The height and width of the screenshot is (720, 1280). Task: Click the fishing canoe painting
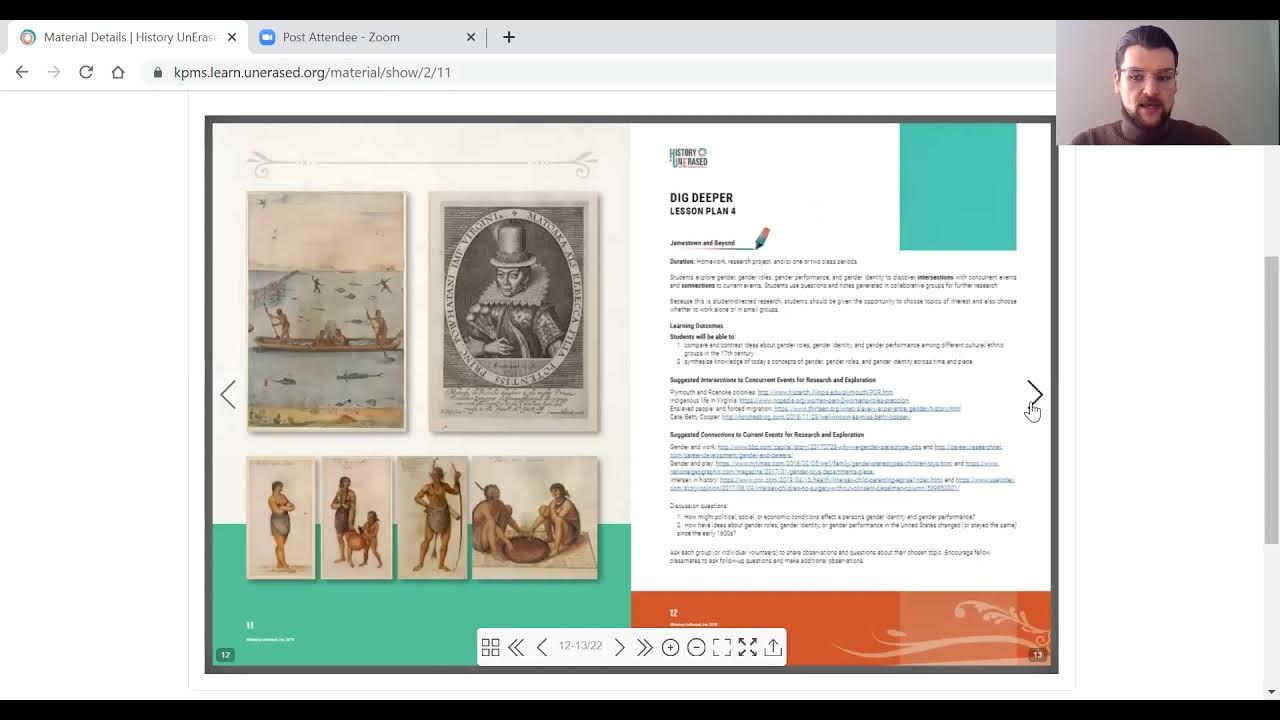(x=326, y=311)
